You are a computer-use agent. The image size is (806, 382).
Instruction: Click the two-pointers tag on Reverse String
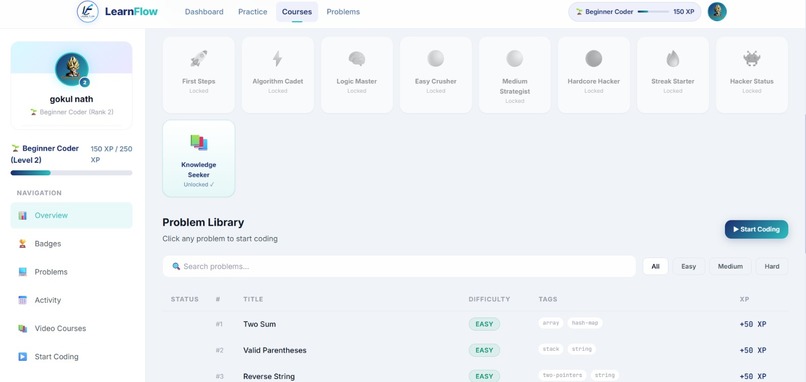(562, 375)
